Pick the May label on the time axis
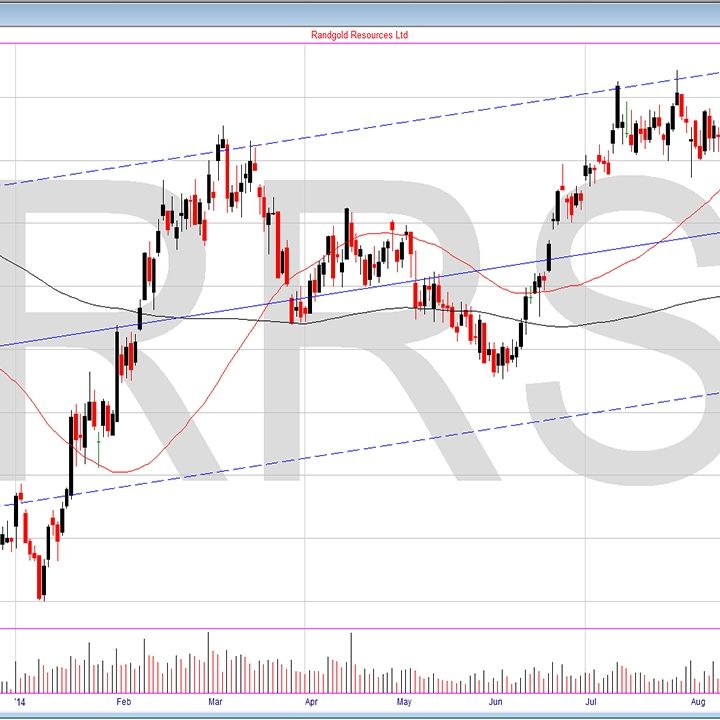This screenshot has width=720, height=720. click(x=403, y=703)
